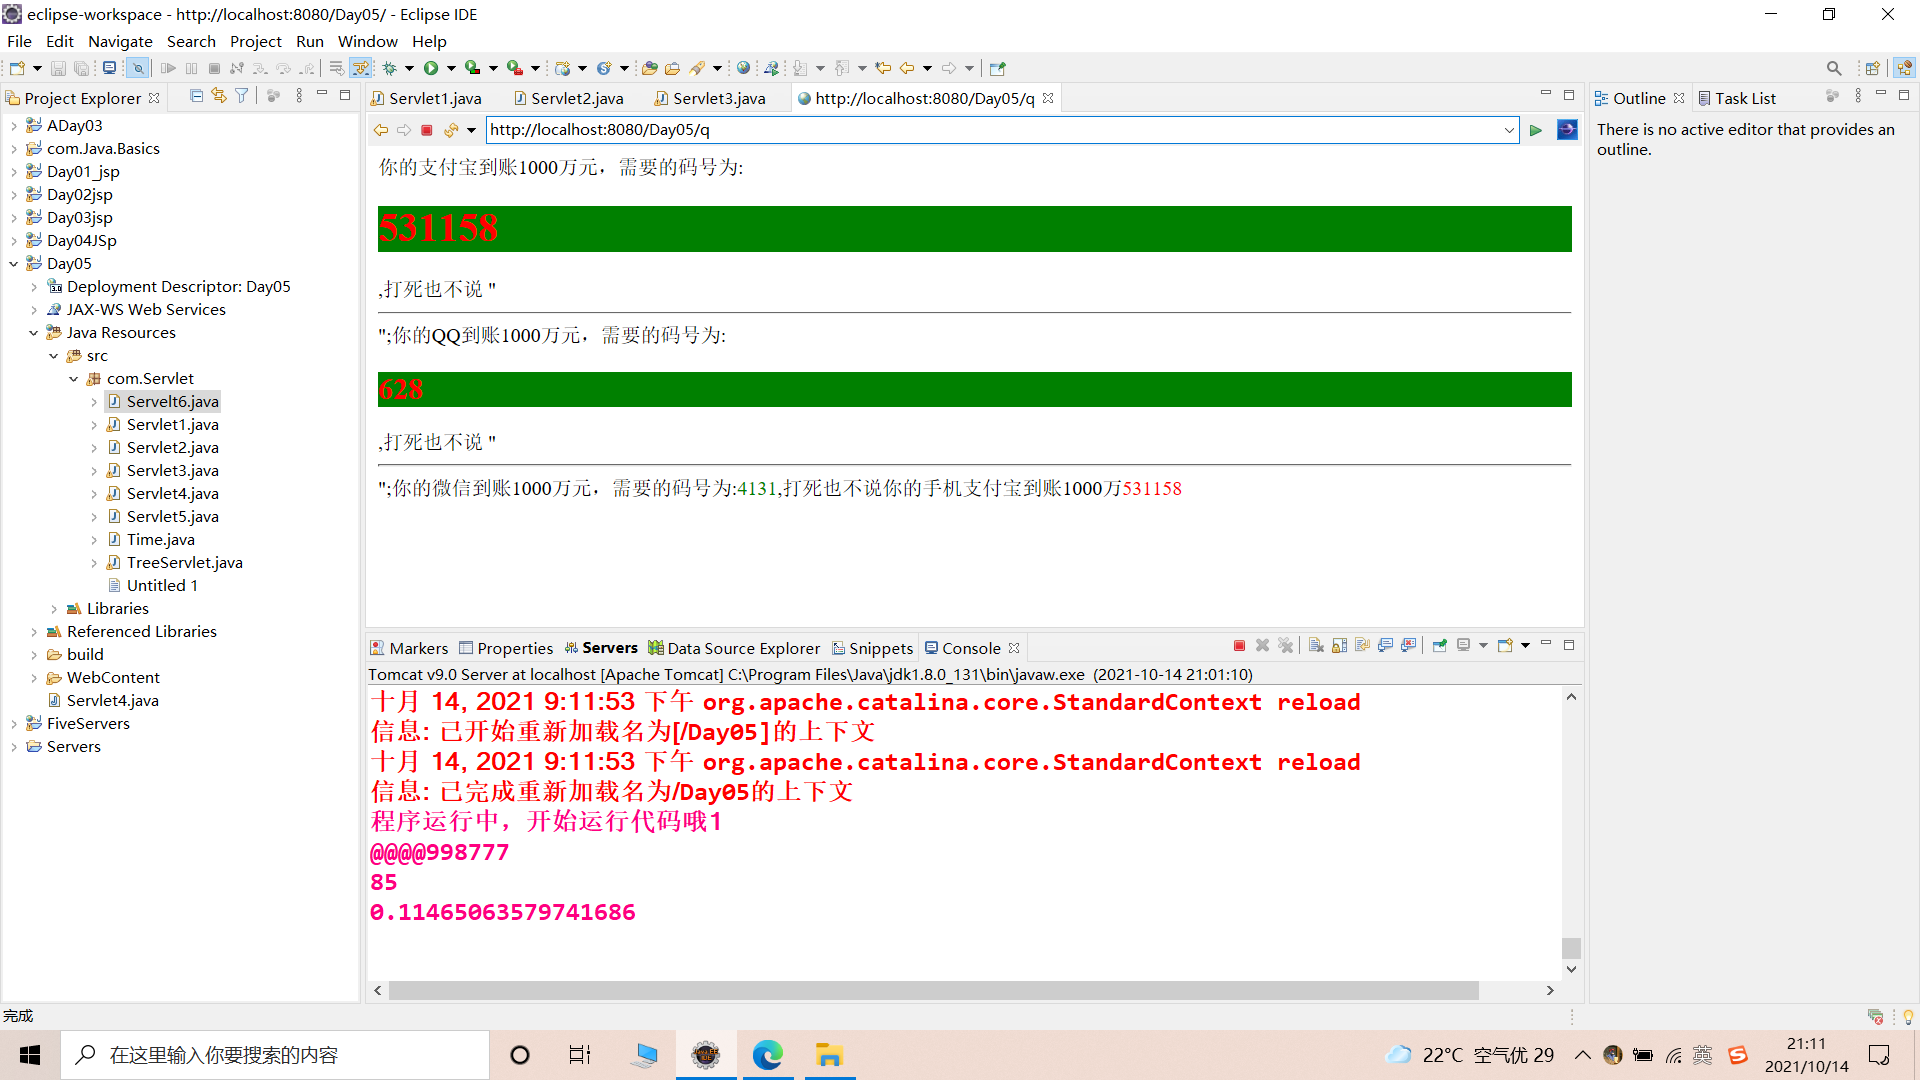Toggle Scroll Lock in Console toolbar
Image resolution: width=1920 pixels, height=1080 pixels.
pos(1339,646)
